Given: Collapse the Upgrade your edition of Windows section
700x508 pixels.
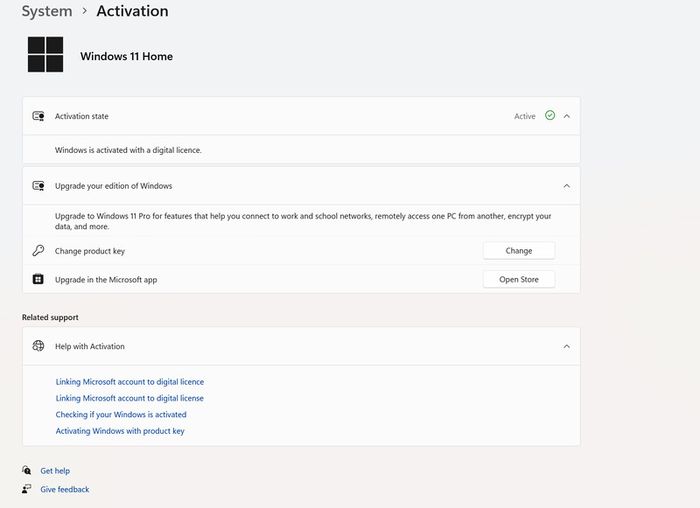Looking at the screenshot, I should tap(567, 186).
